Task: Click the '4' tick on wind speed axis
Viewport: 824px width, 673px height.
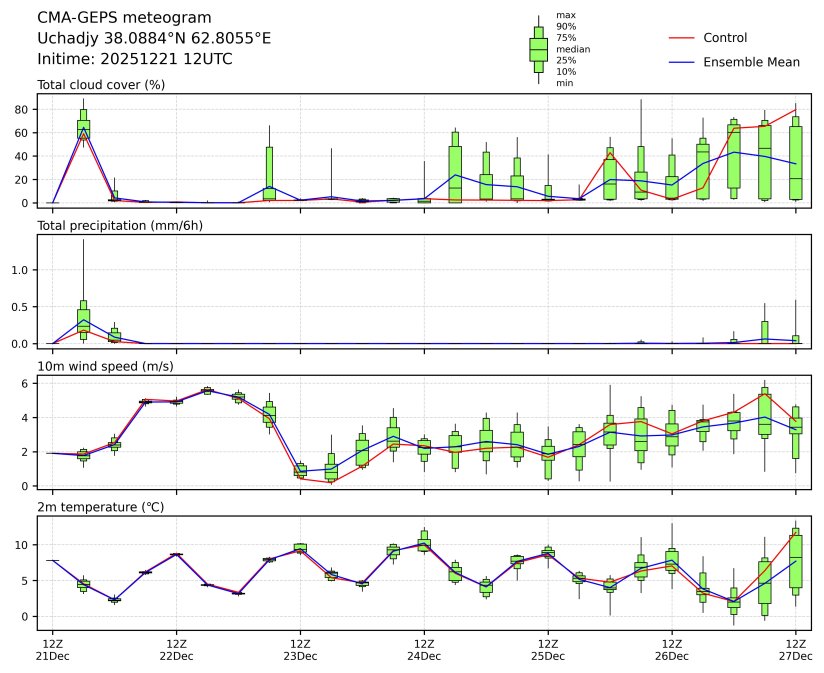Action: (24, 418)
